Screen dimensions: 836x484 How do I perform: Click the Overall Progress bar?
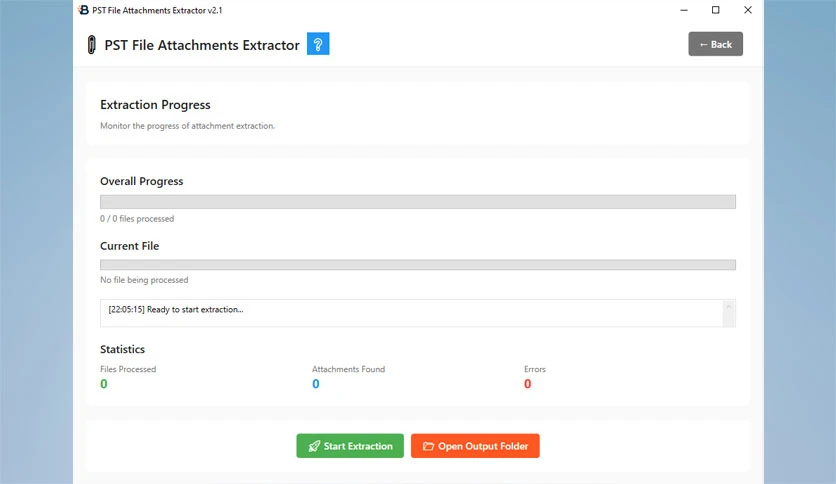click(x=418, y=201)
